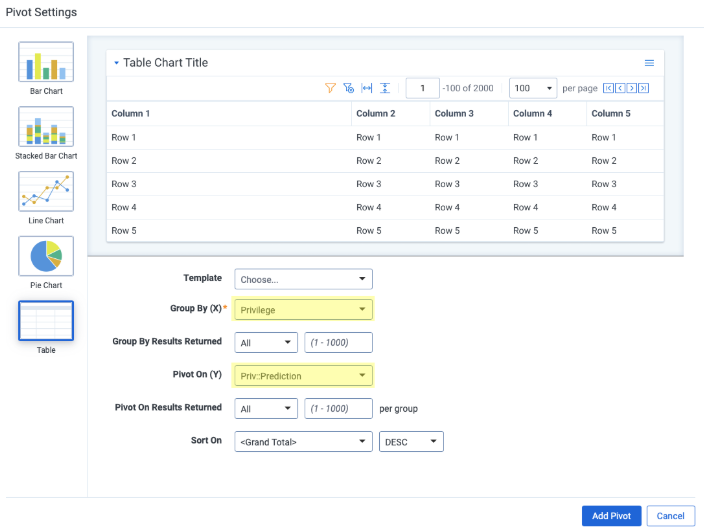This screenshot has width=704, height=530.
Task: Open the DESC sort order dropdown
Action: (411, 442)
